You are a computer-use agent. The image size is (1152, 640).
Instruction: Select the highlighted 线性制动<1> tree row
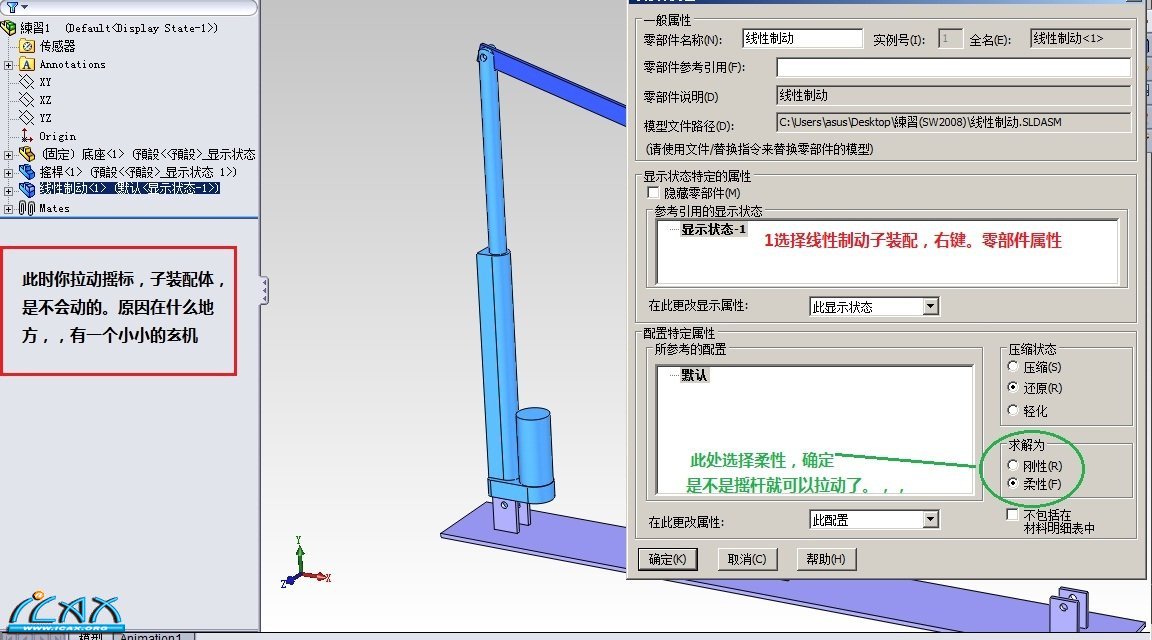click(x=129, y=189)
